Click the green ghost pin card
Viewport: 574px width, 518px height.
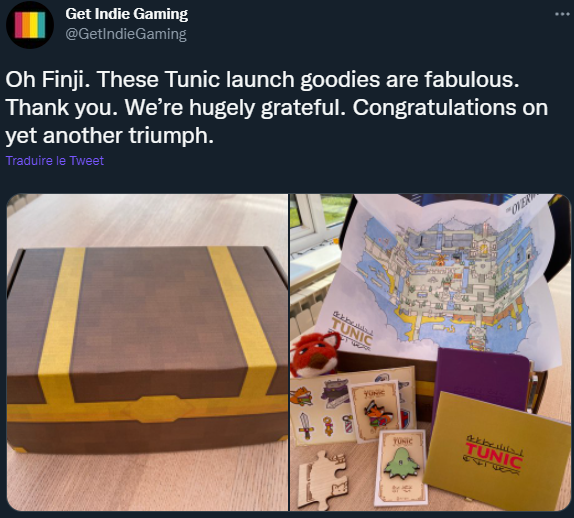(x=402, y=467)
